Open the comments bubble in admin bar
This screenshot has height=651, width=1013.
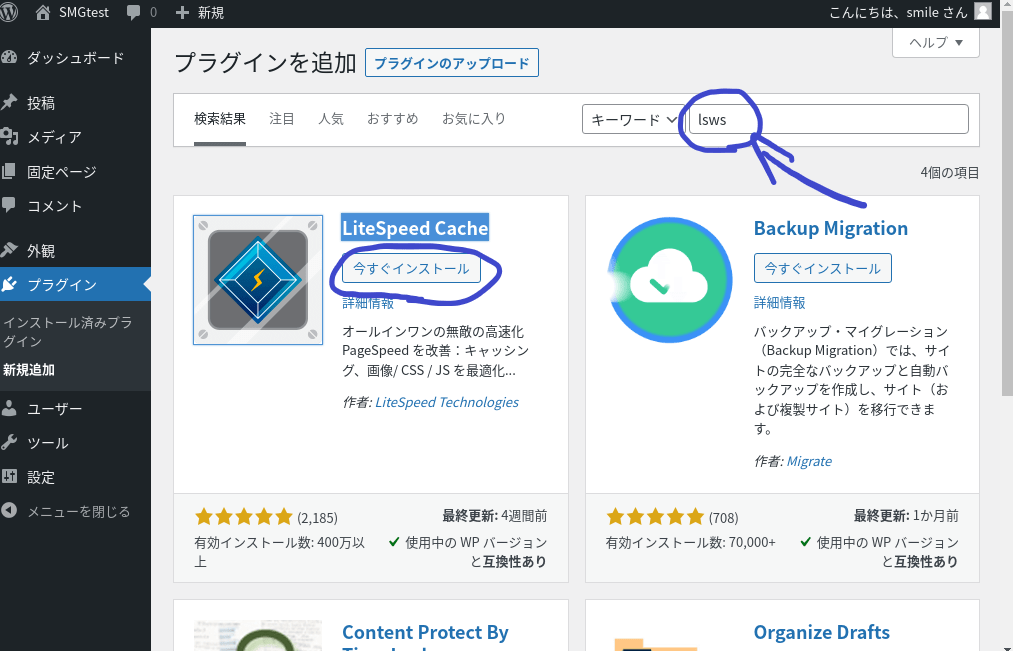click(134, 13)
